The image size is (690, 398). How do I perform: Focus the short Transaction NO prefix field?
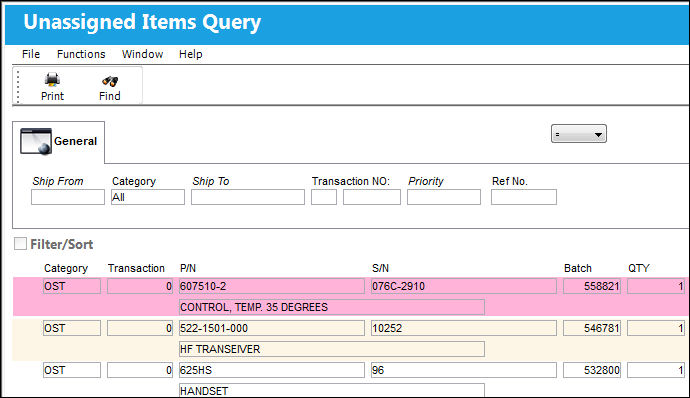click(x=324, y=197)
